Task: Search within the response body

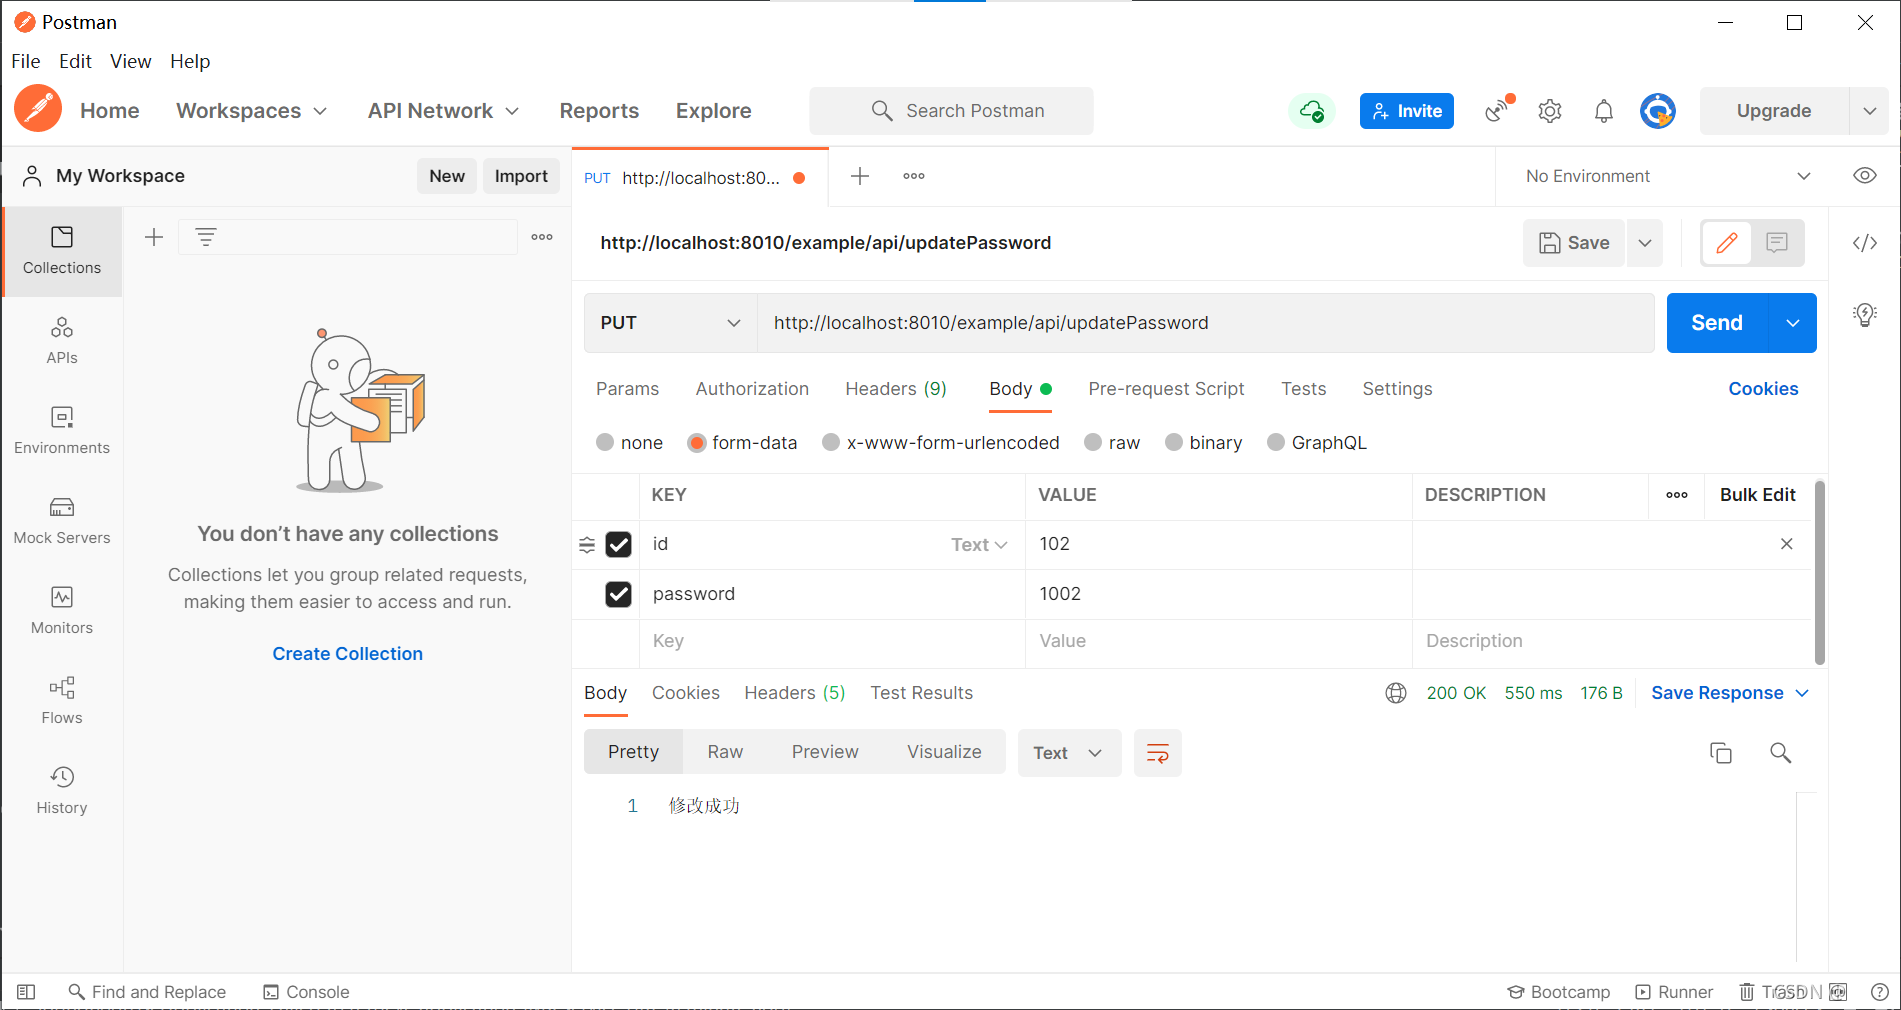Action: click(x=1781, y=753)
